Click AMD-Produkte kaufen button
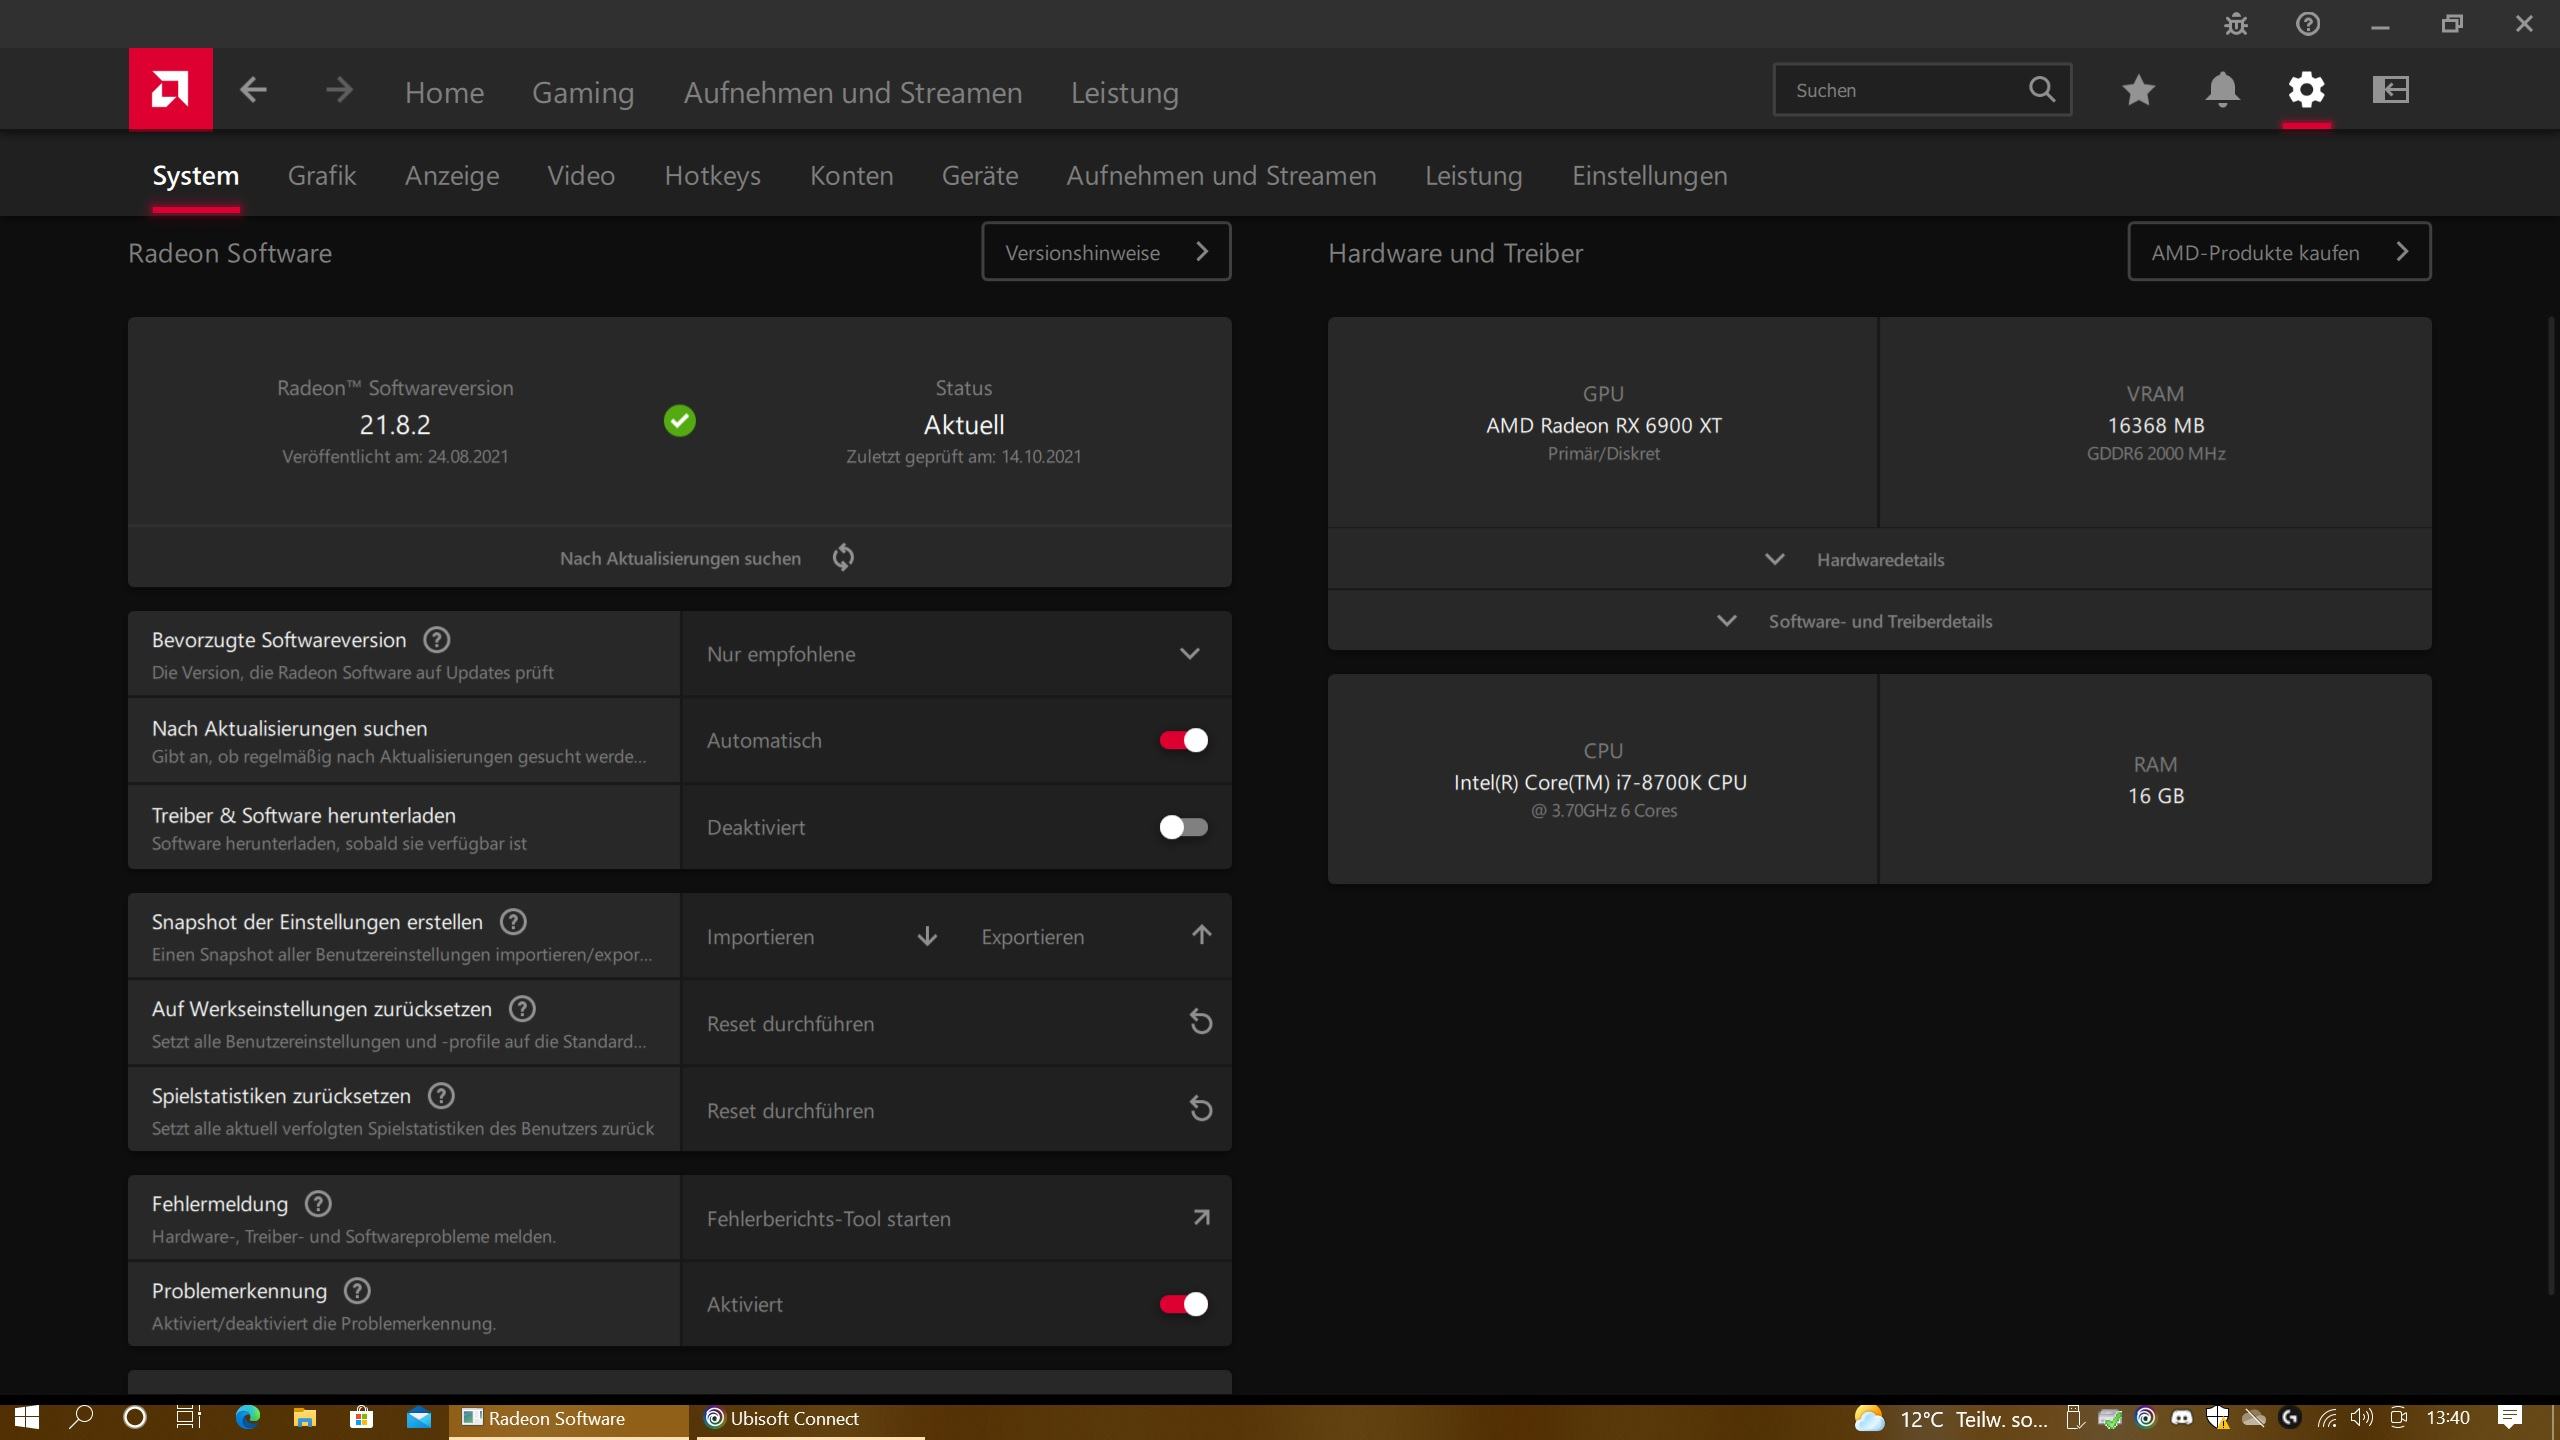 [2278, 252]
